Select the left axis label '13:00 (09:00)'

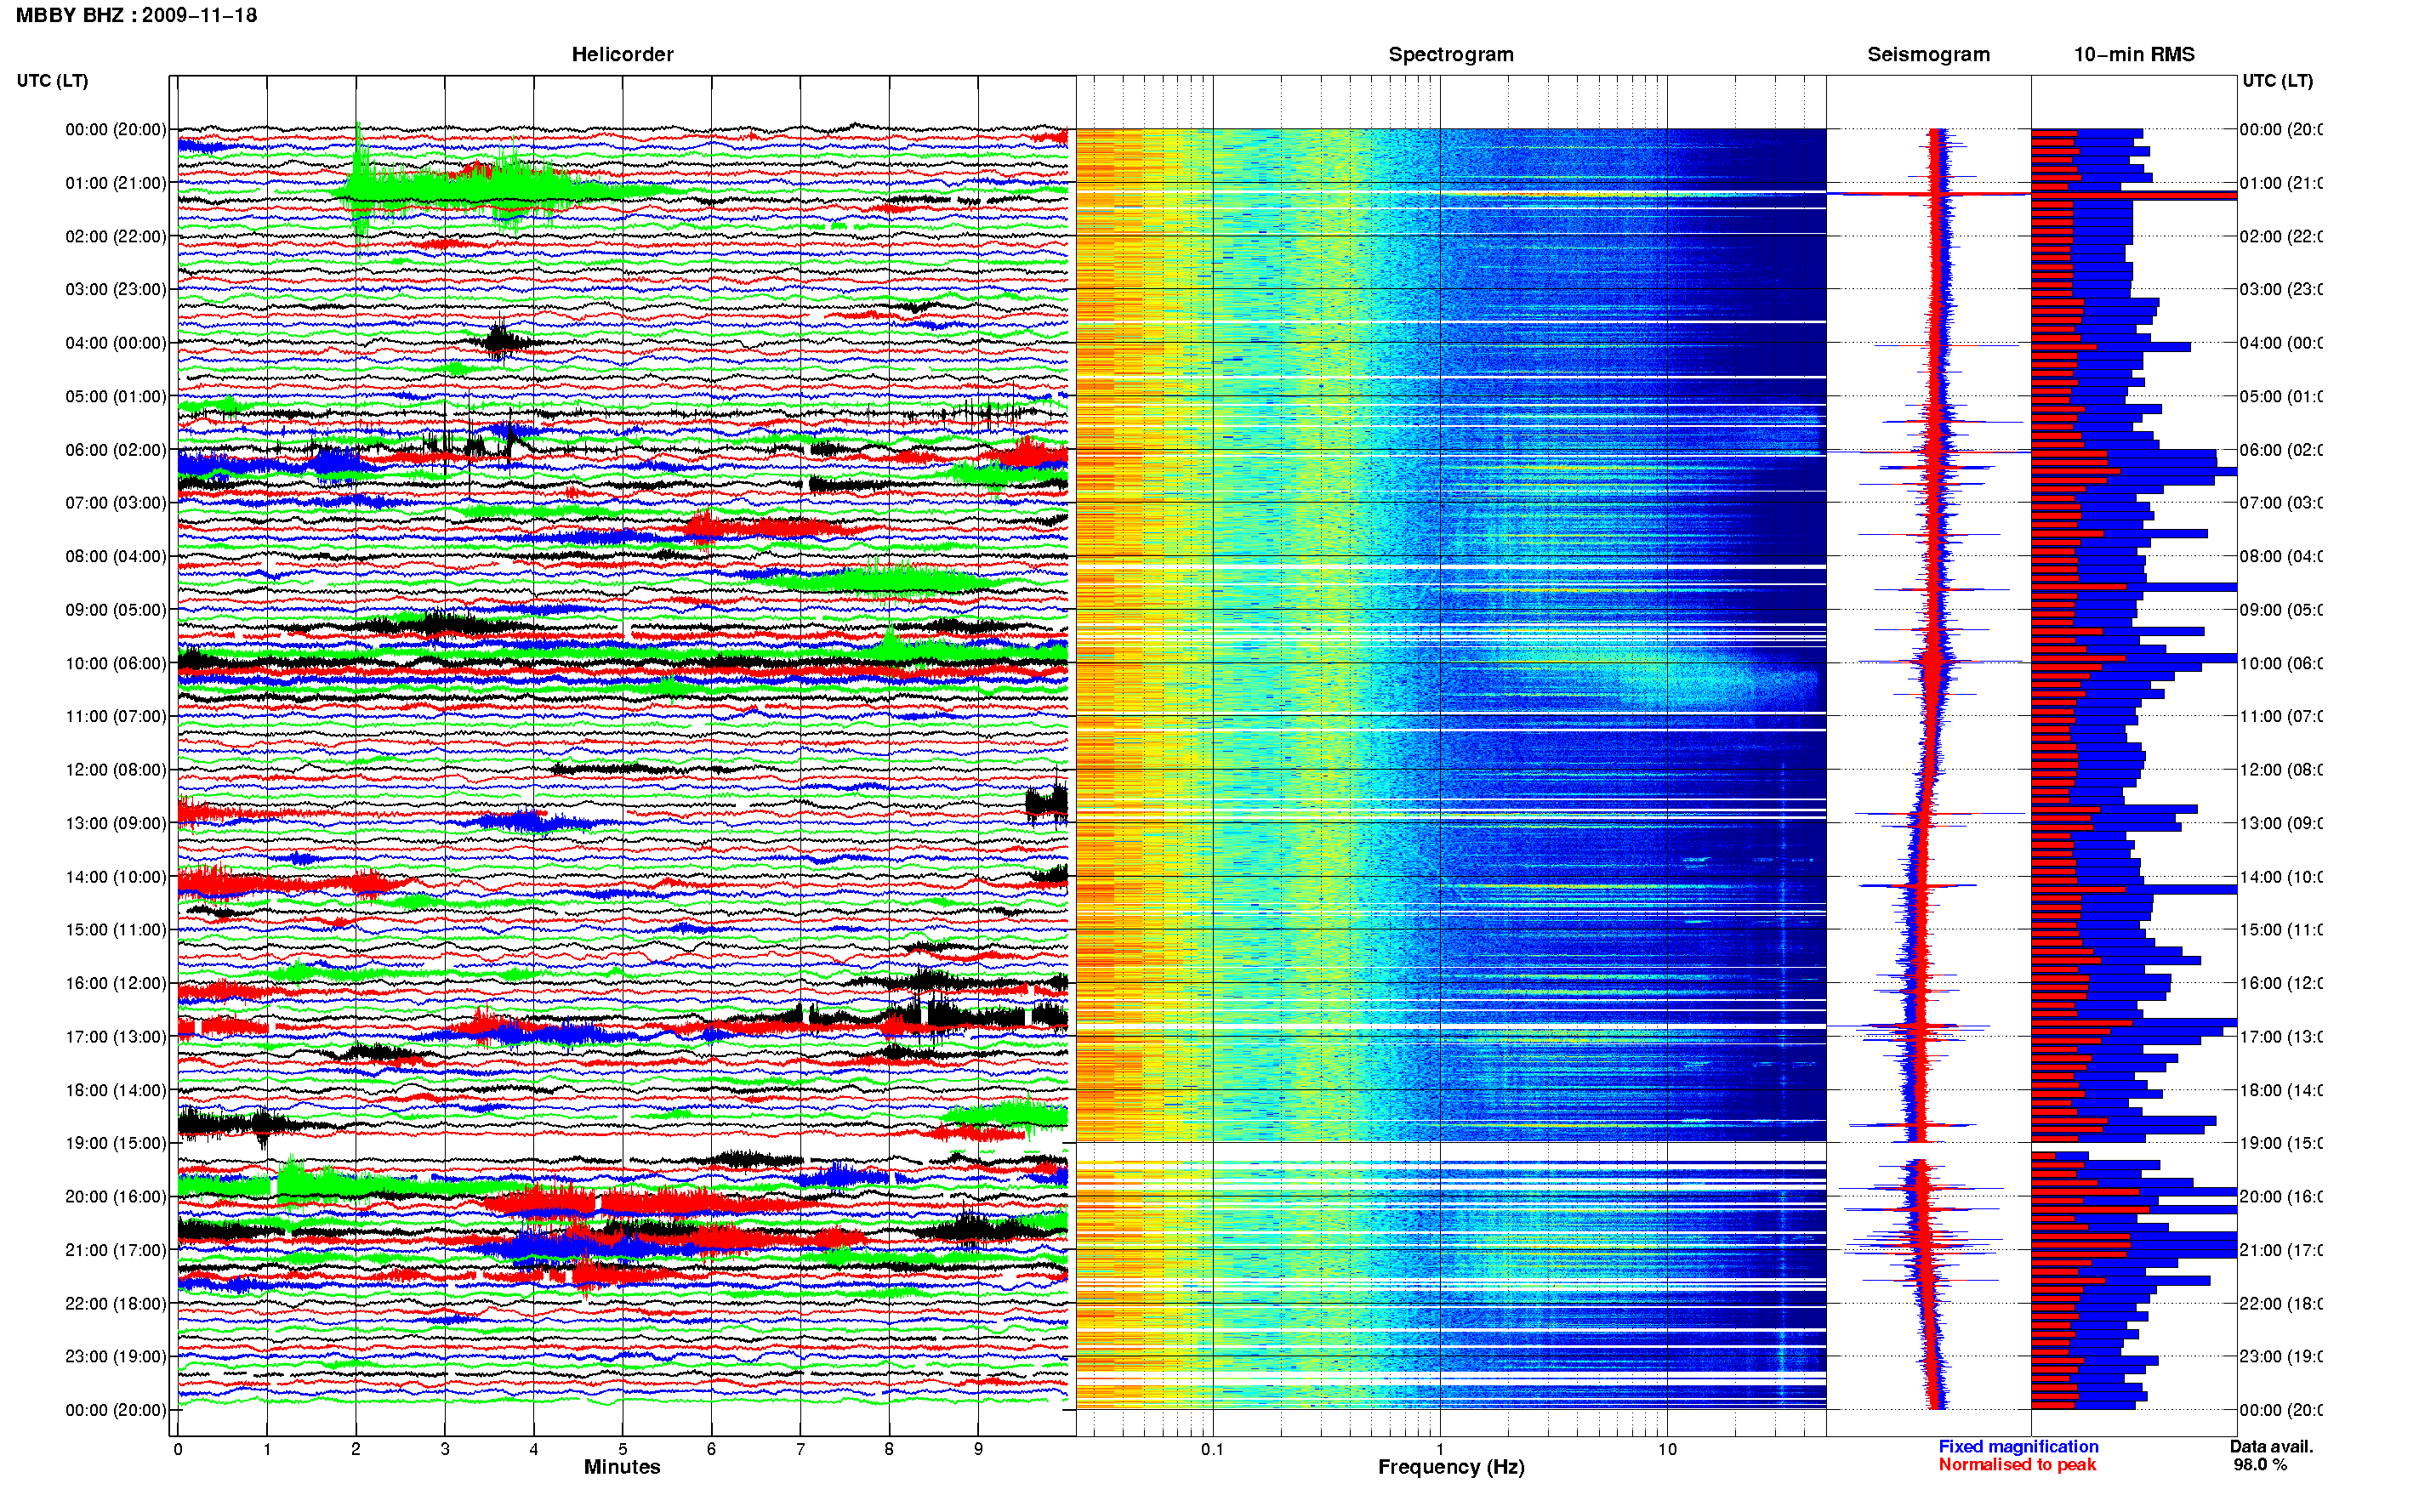(116, 823)
